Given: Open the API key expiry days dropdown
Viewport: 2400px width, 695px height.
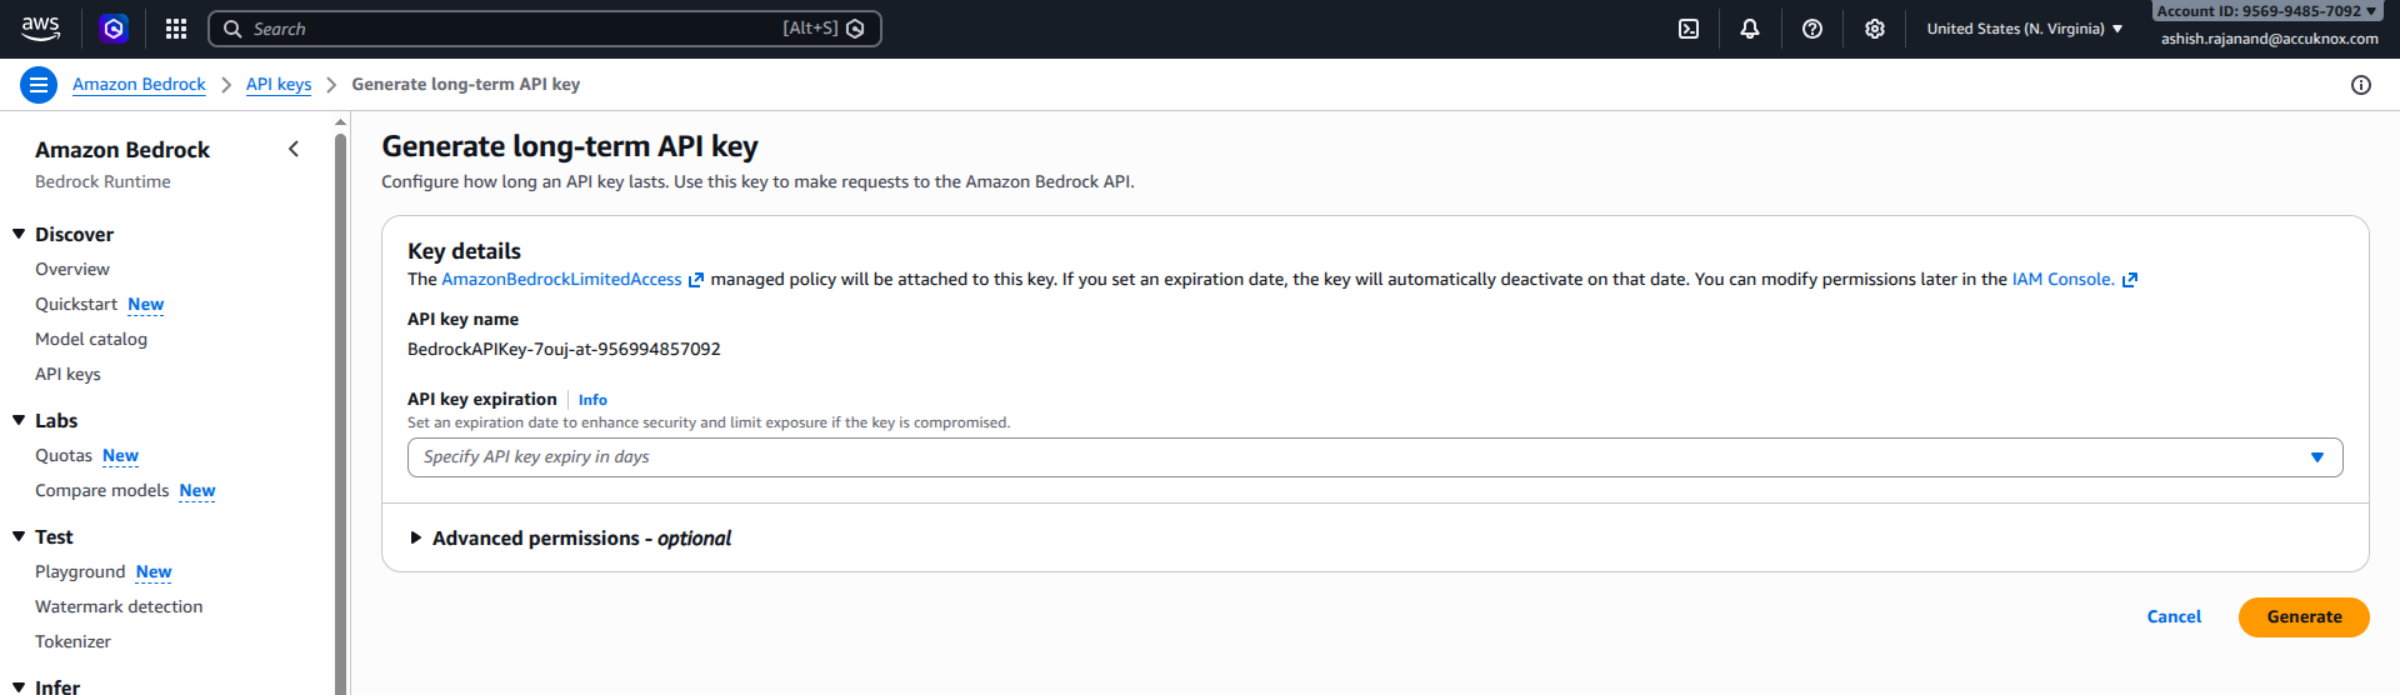Looking at the screenshot, I should click(1375, 457).
